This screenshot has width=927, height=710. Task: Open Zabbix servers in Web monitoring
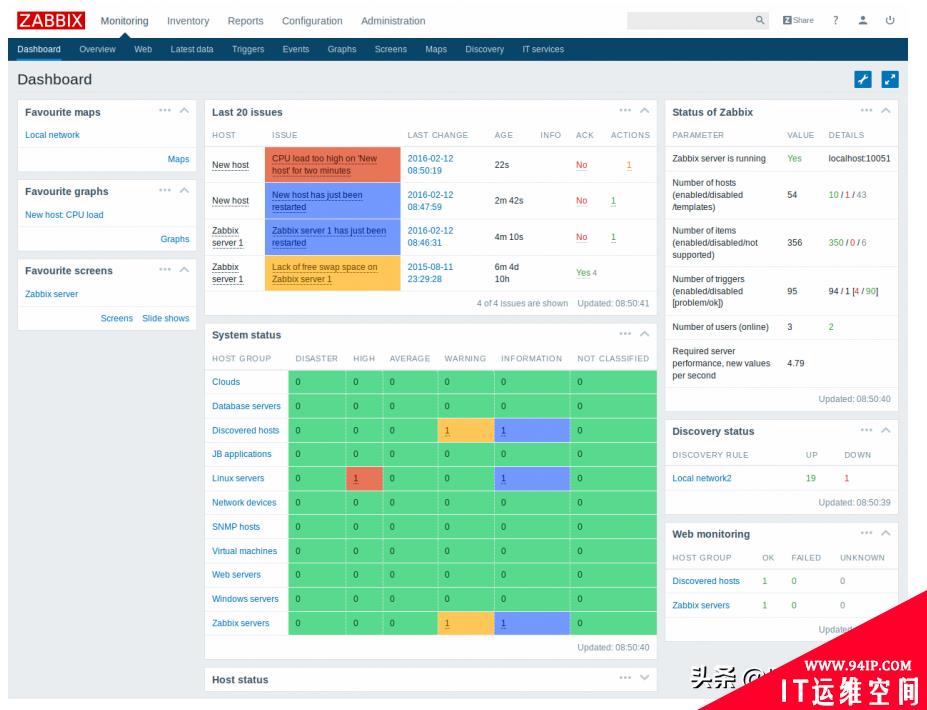(701, 605)
